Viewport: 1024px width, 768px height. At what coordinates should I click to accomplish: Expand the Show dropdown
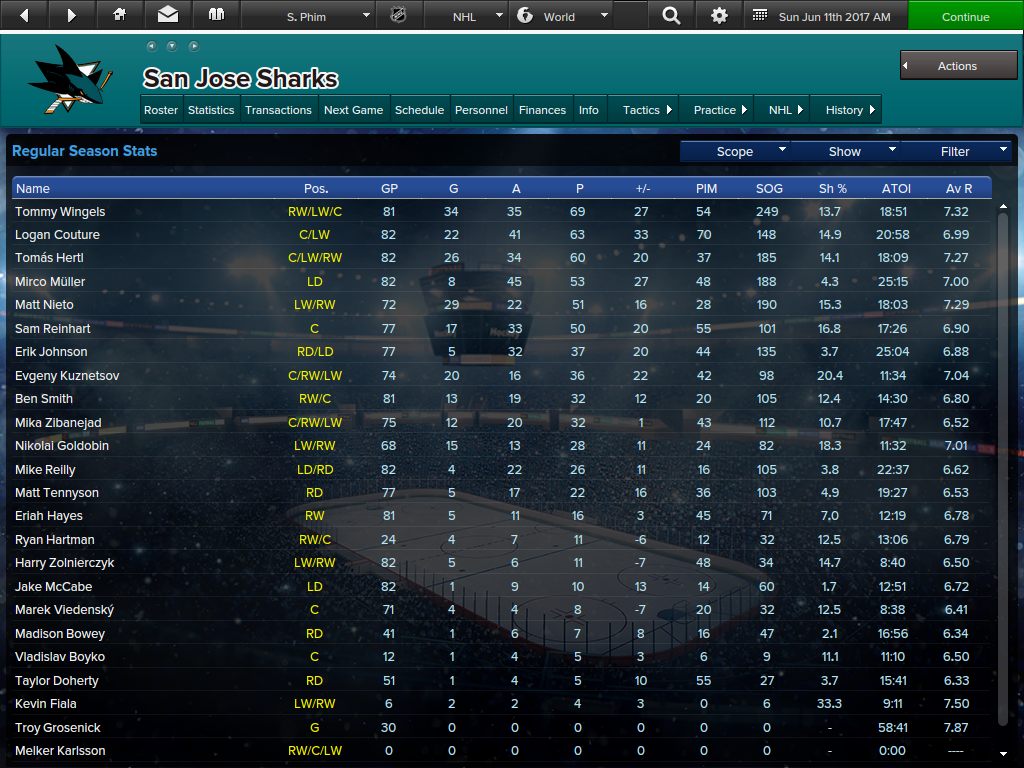point(845,152)
